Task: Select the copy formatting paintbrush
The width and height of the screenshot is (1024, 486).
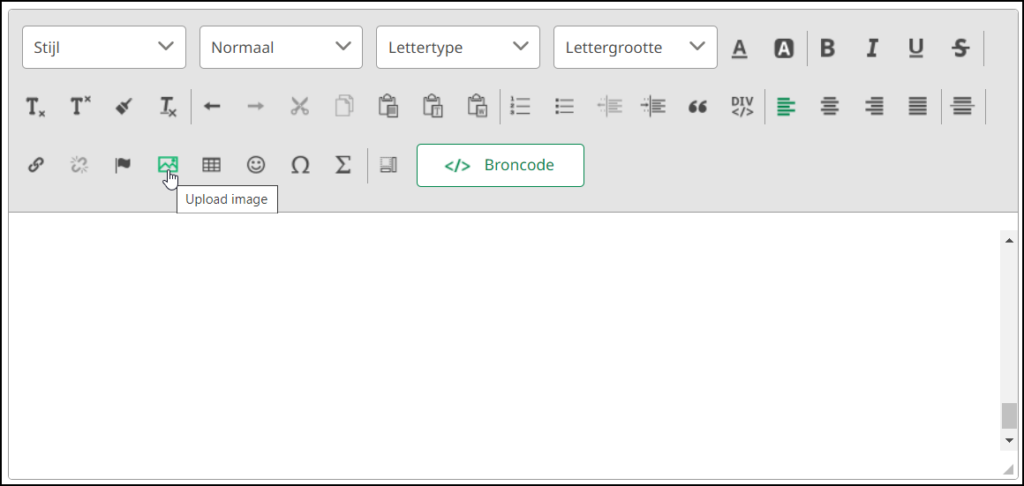Action: [125, 106]
